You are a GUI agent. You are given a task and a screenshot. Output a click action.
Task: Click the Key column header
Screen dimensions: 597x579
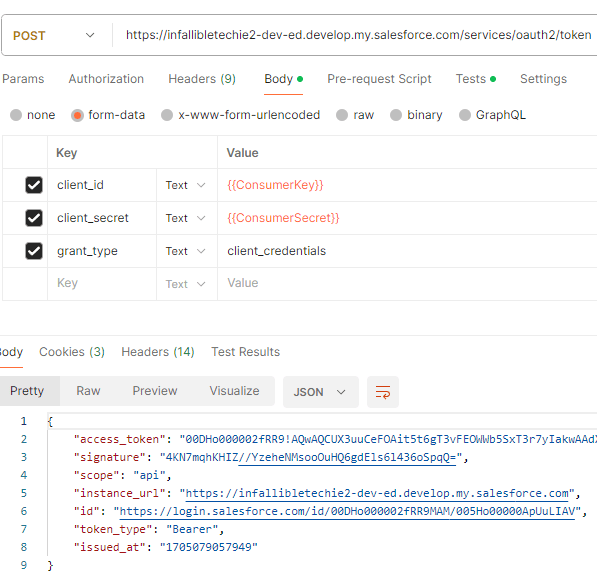click(x=67, y=153)
